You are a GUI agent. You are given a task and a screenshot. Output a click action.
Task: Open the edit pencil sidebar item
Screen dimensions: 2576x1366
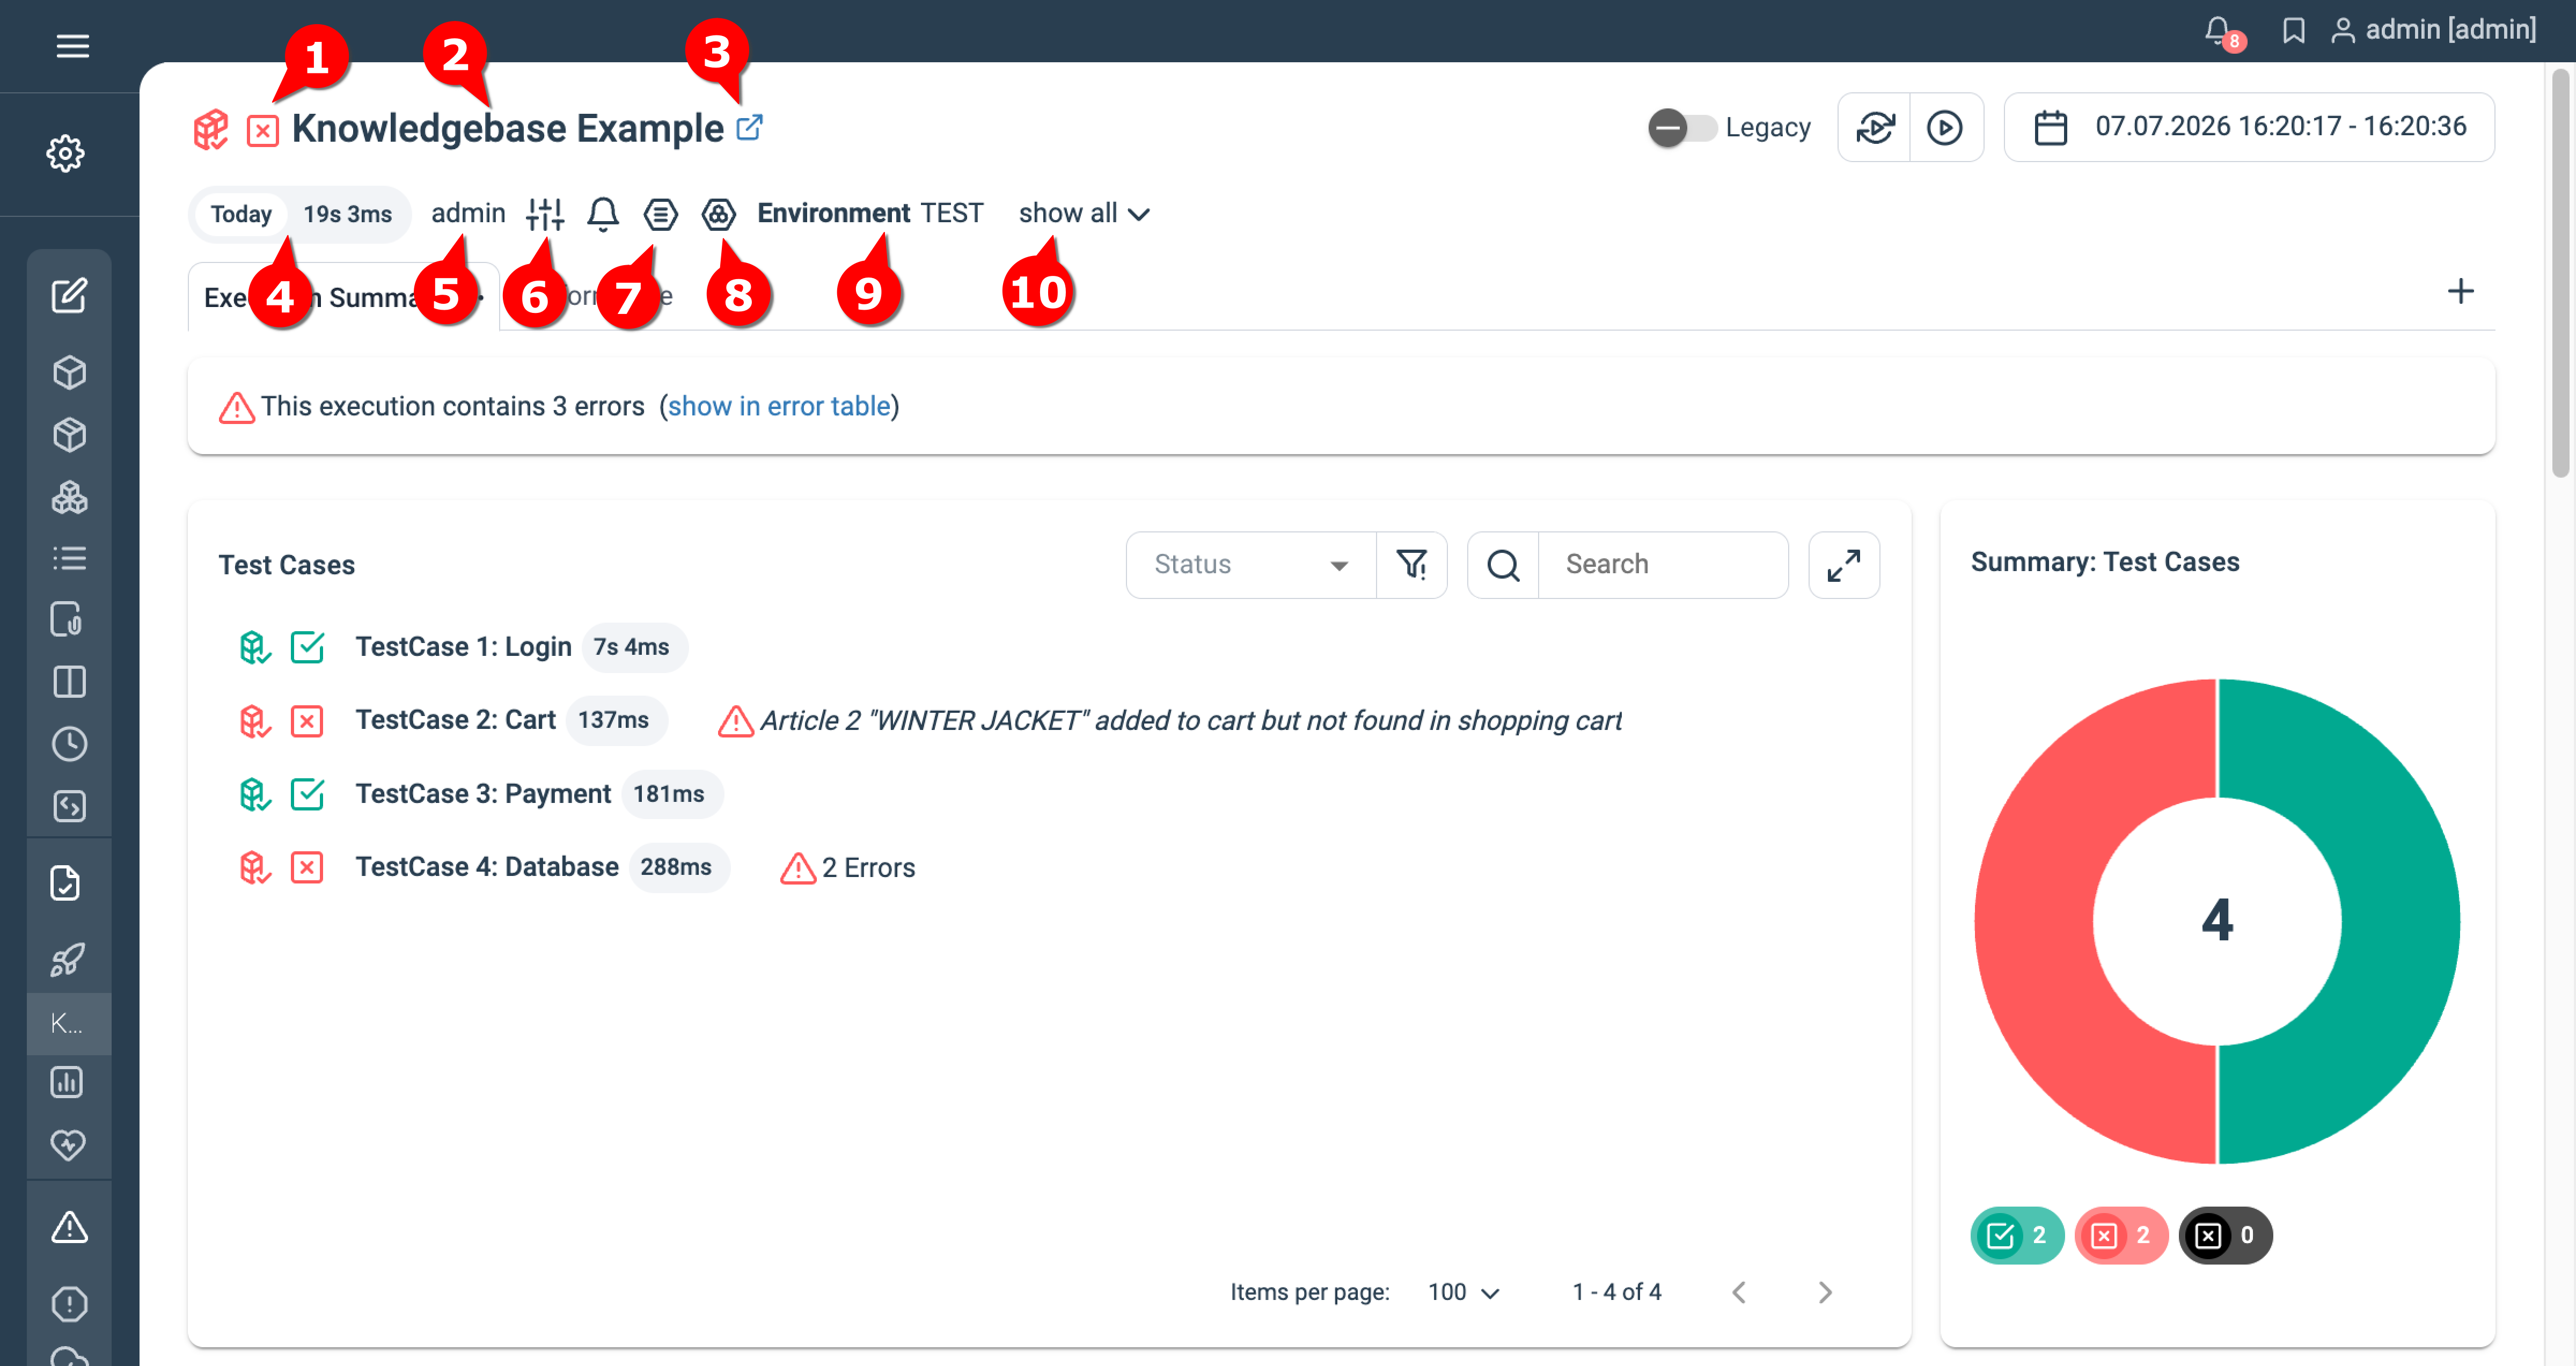[69, 295]
